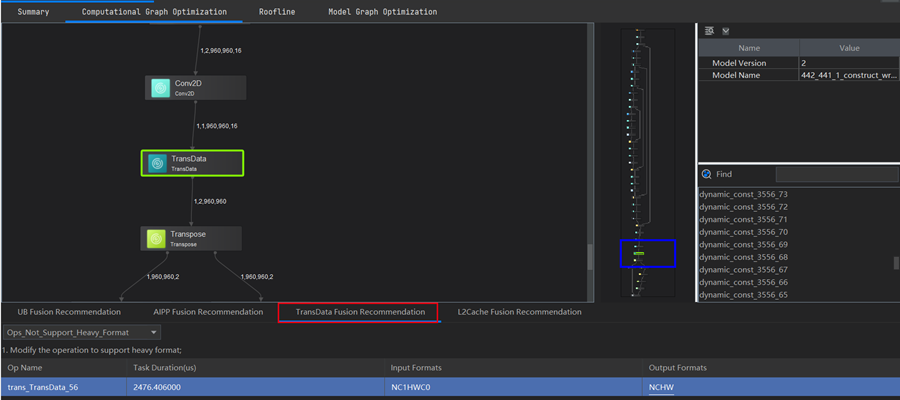The width and height of the screenshot is (900, 400).
Task: Focus the Find input field
Action: (836, 174)
